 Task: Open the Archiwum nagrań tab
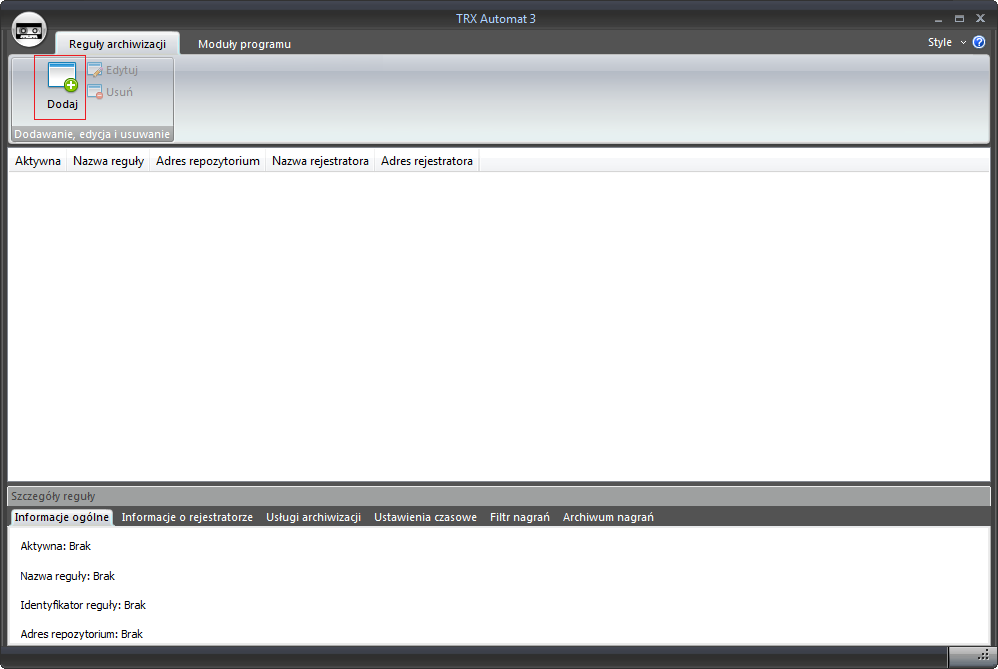point(608,517)
